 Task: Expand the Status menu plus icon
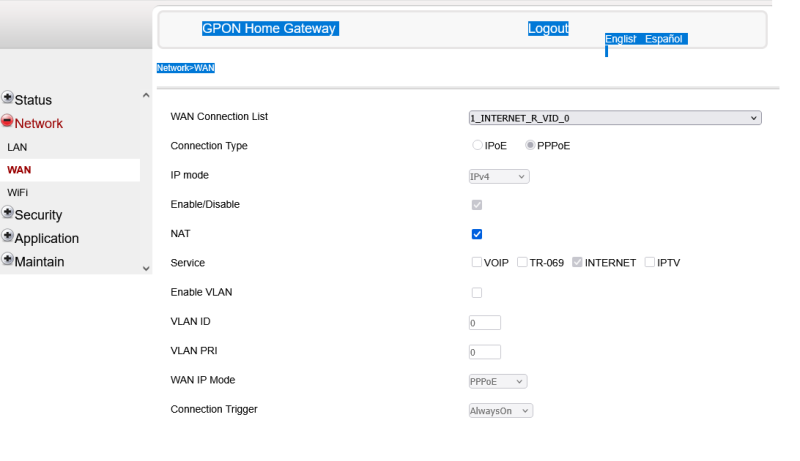(7, 97)
